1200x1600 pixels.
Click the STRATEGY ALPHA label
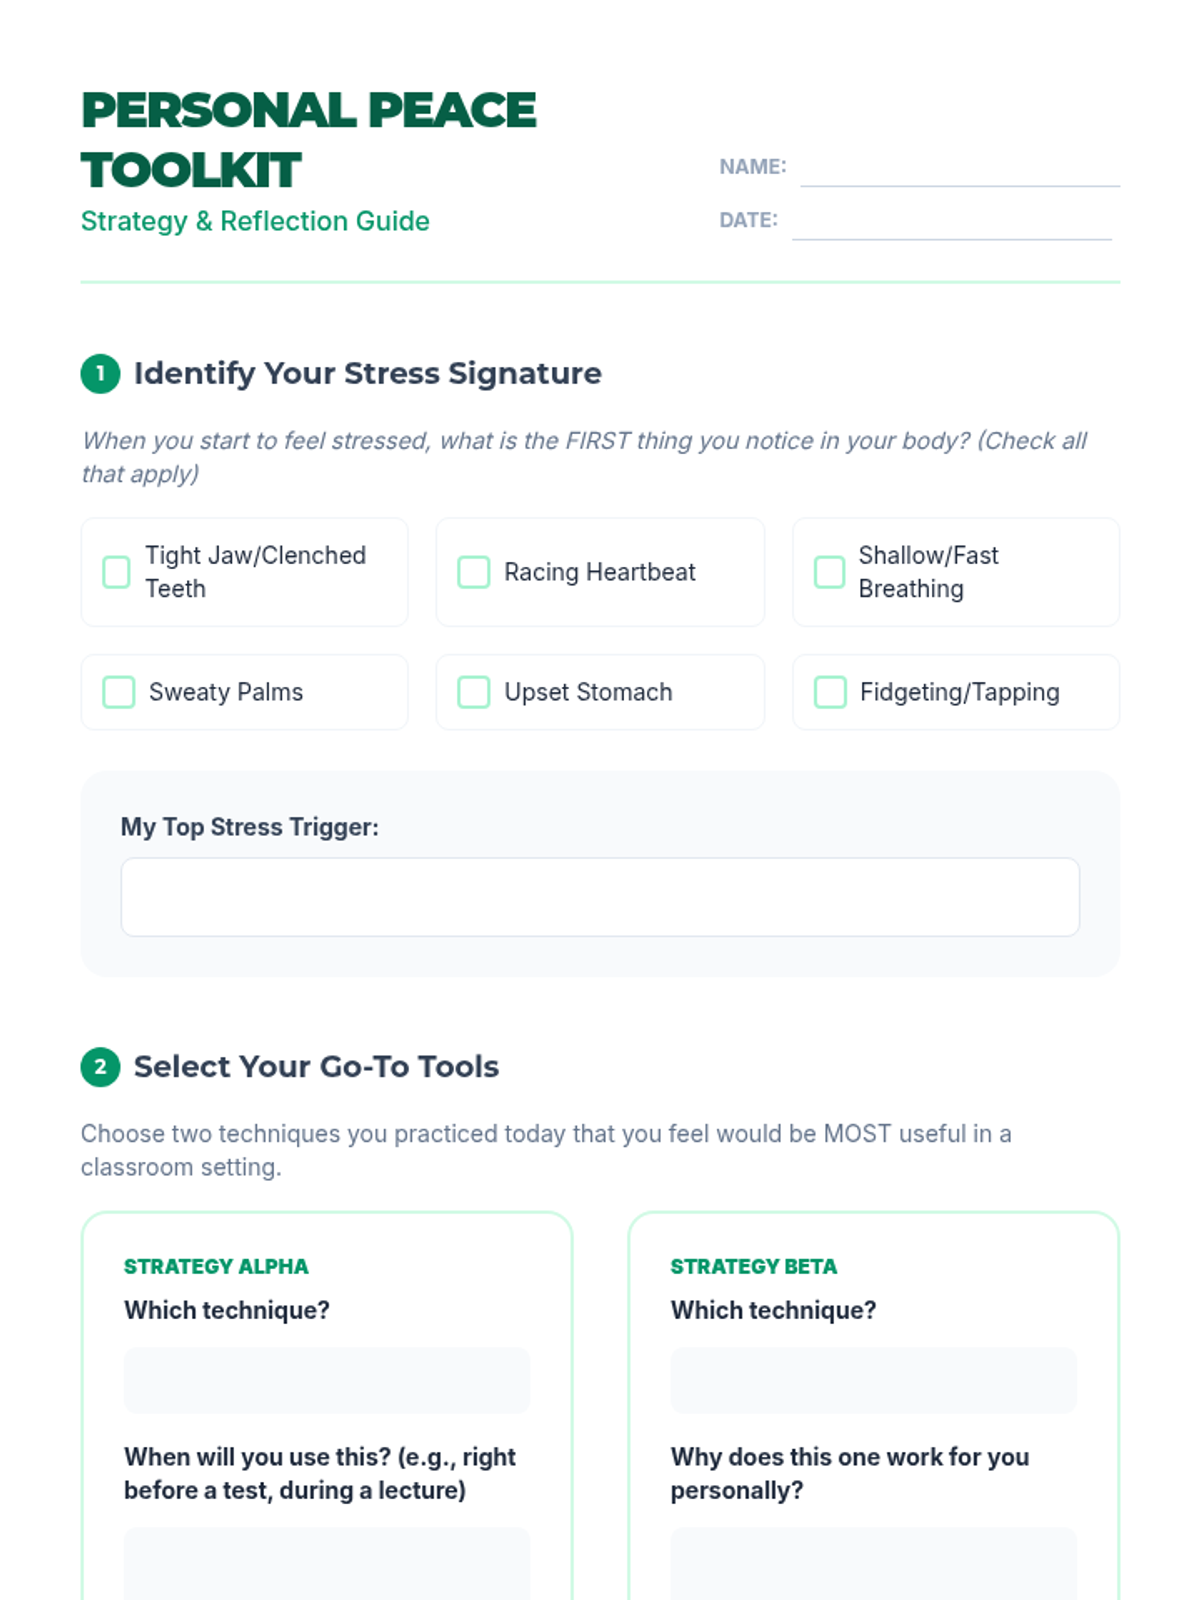pos(216,1266)
